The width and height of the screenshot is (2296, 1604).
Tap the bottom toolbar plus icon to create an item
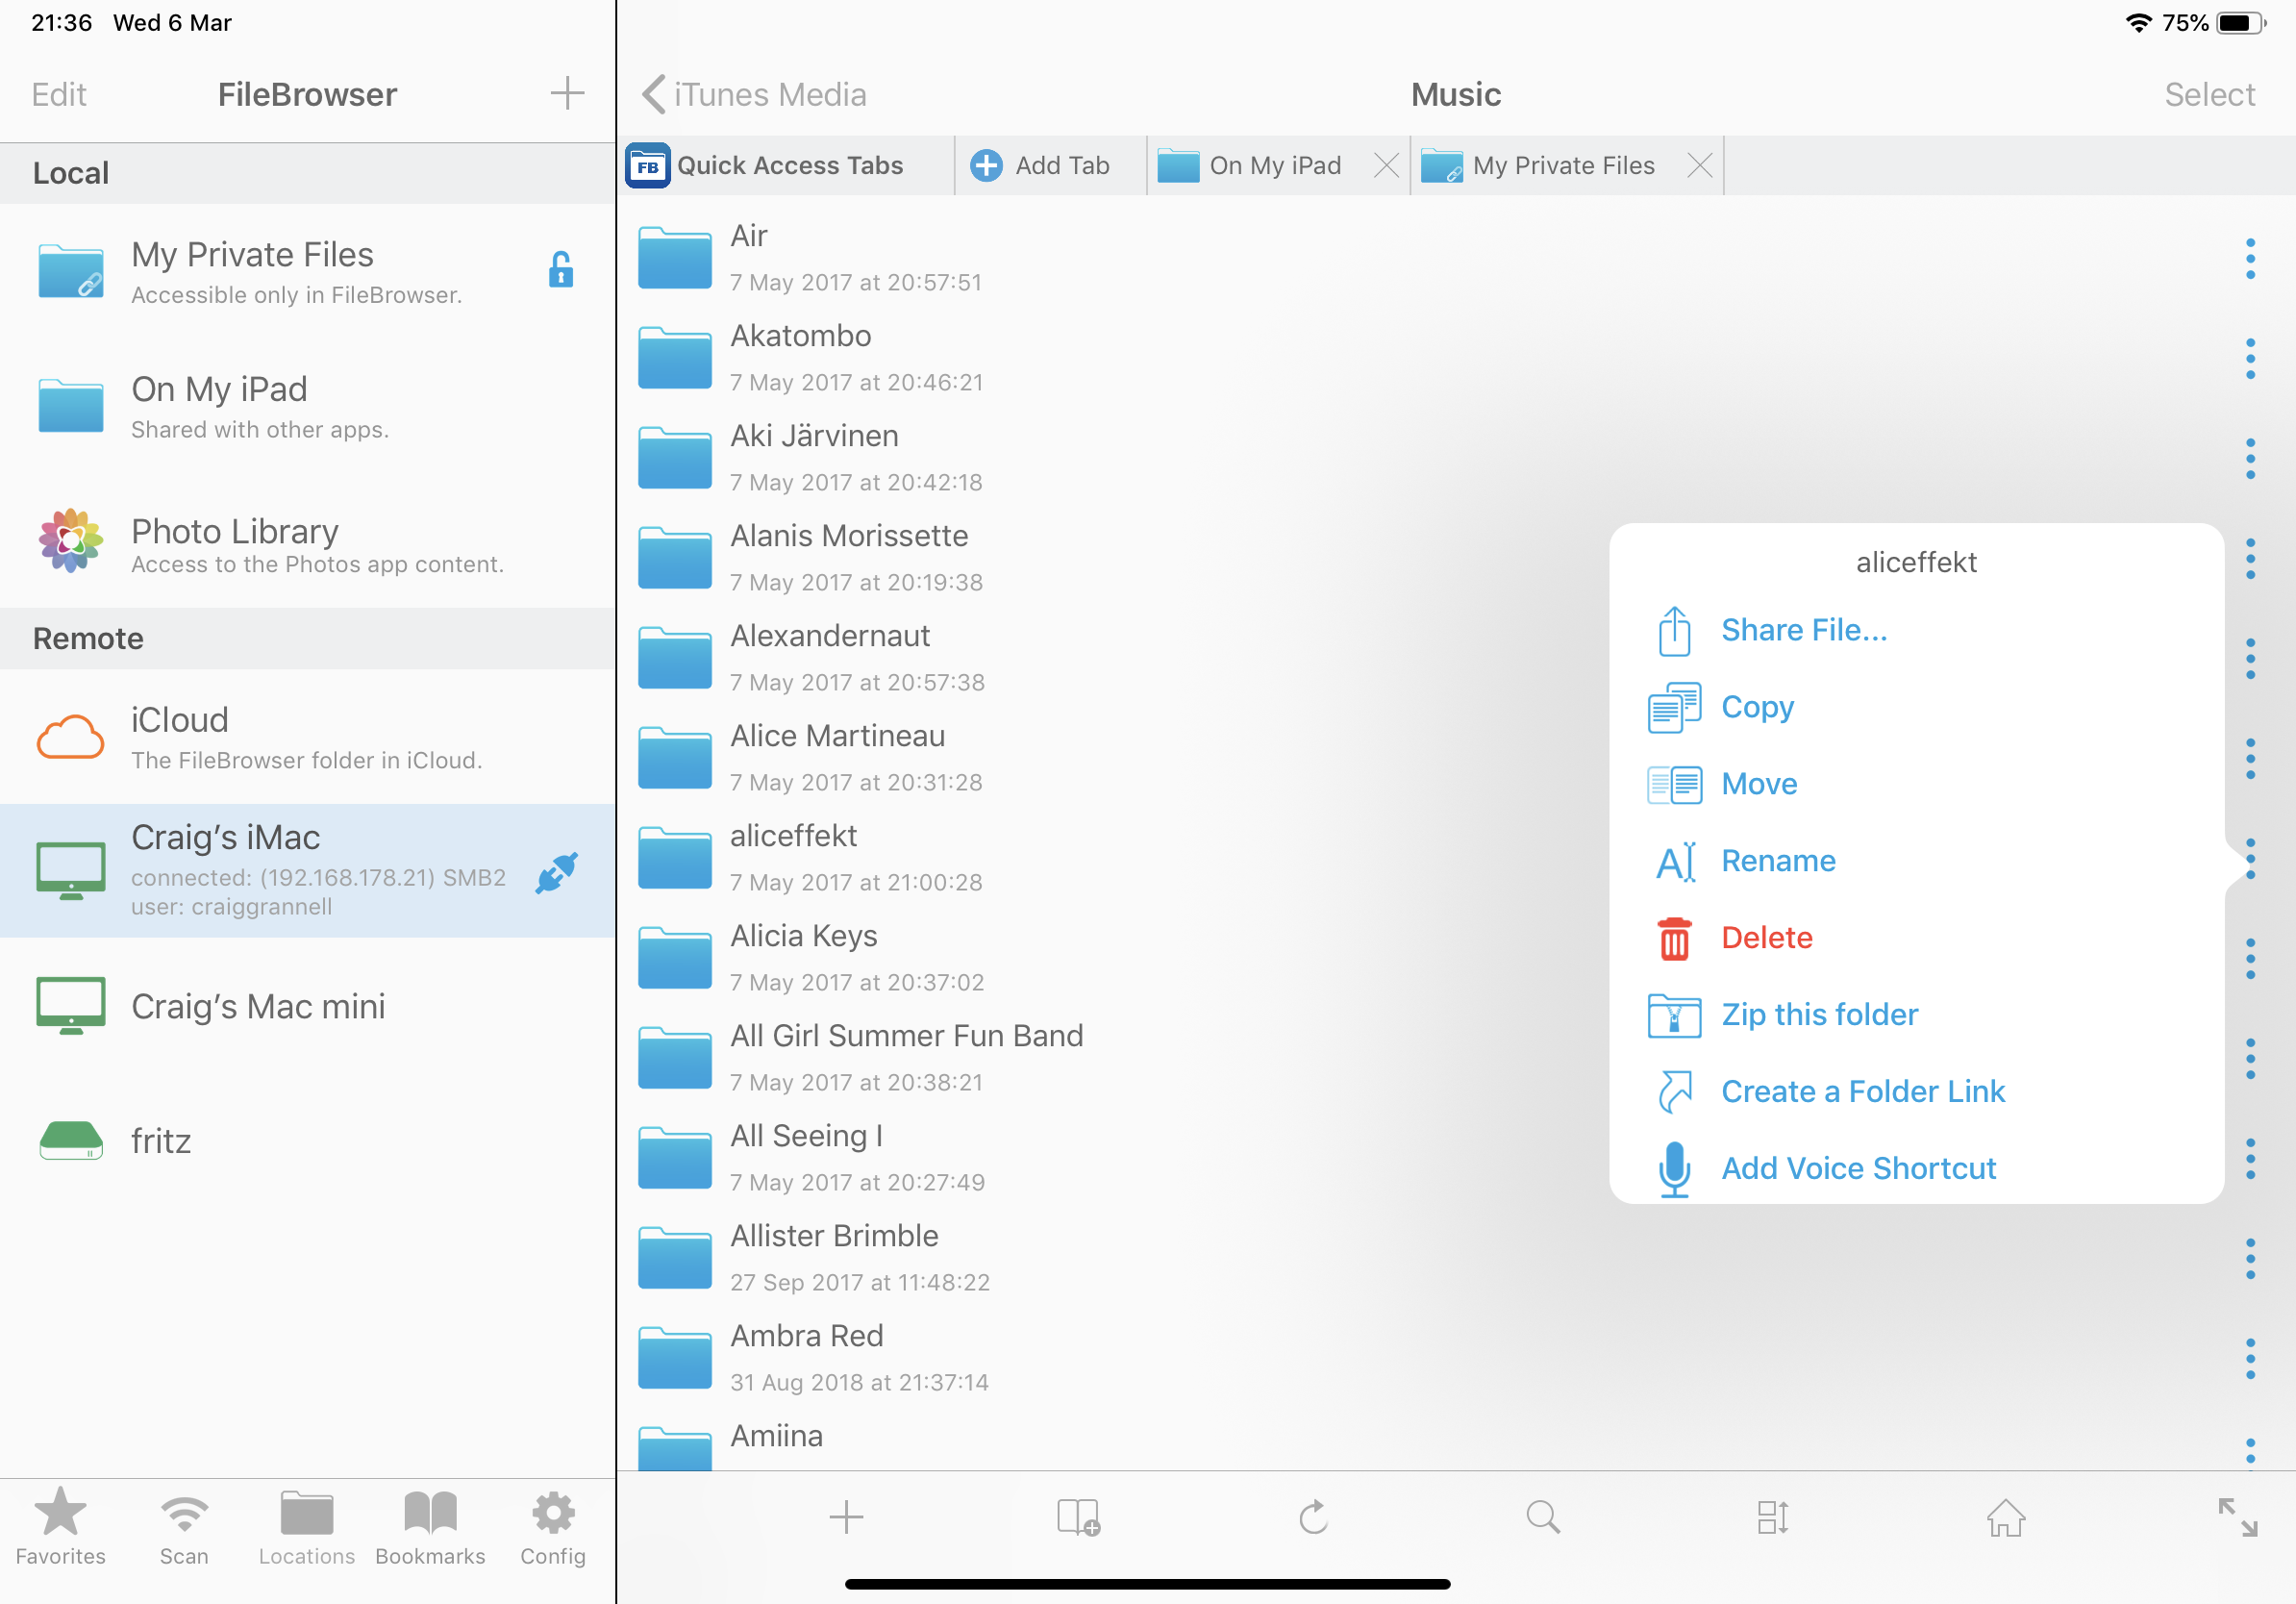pyautogui.click(x=846, y=1517)
